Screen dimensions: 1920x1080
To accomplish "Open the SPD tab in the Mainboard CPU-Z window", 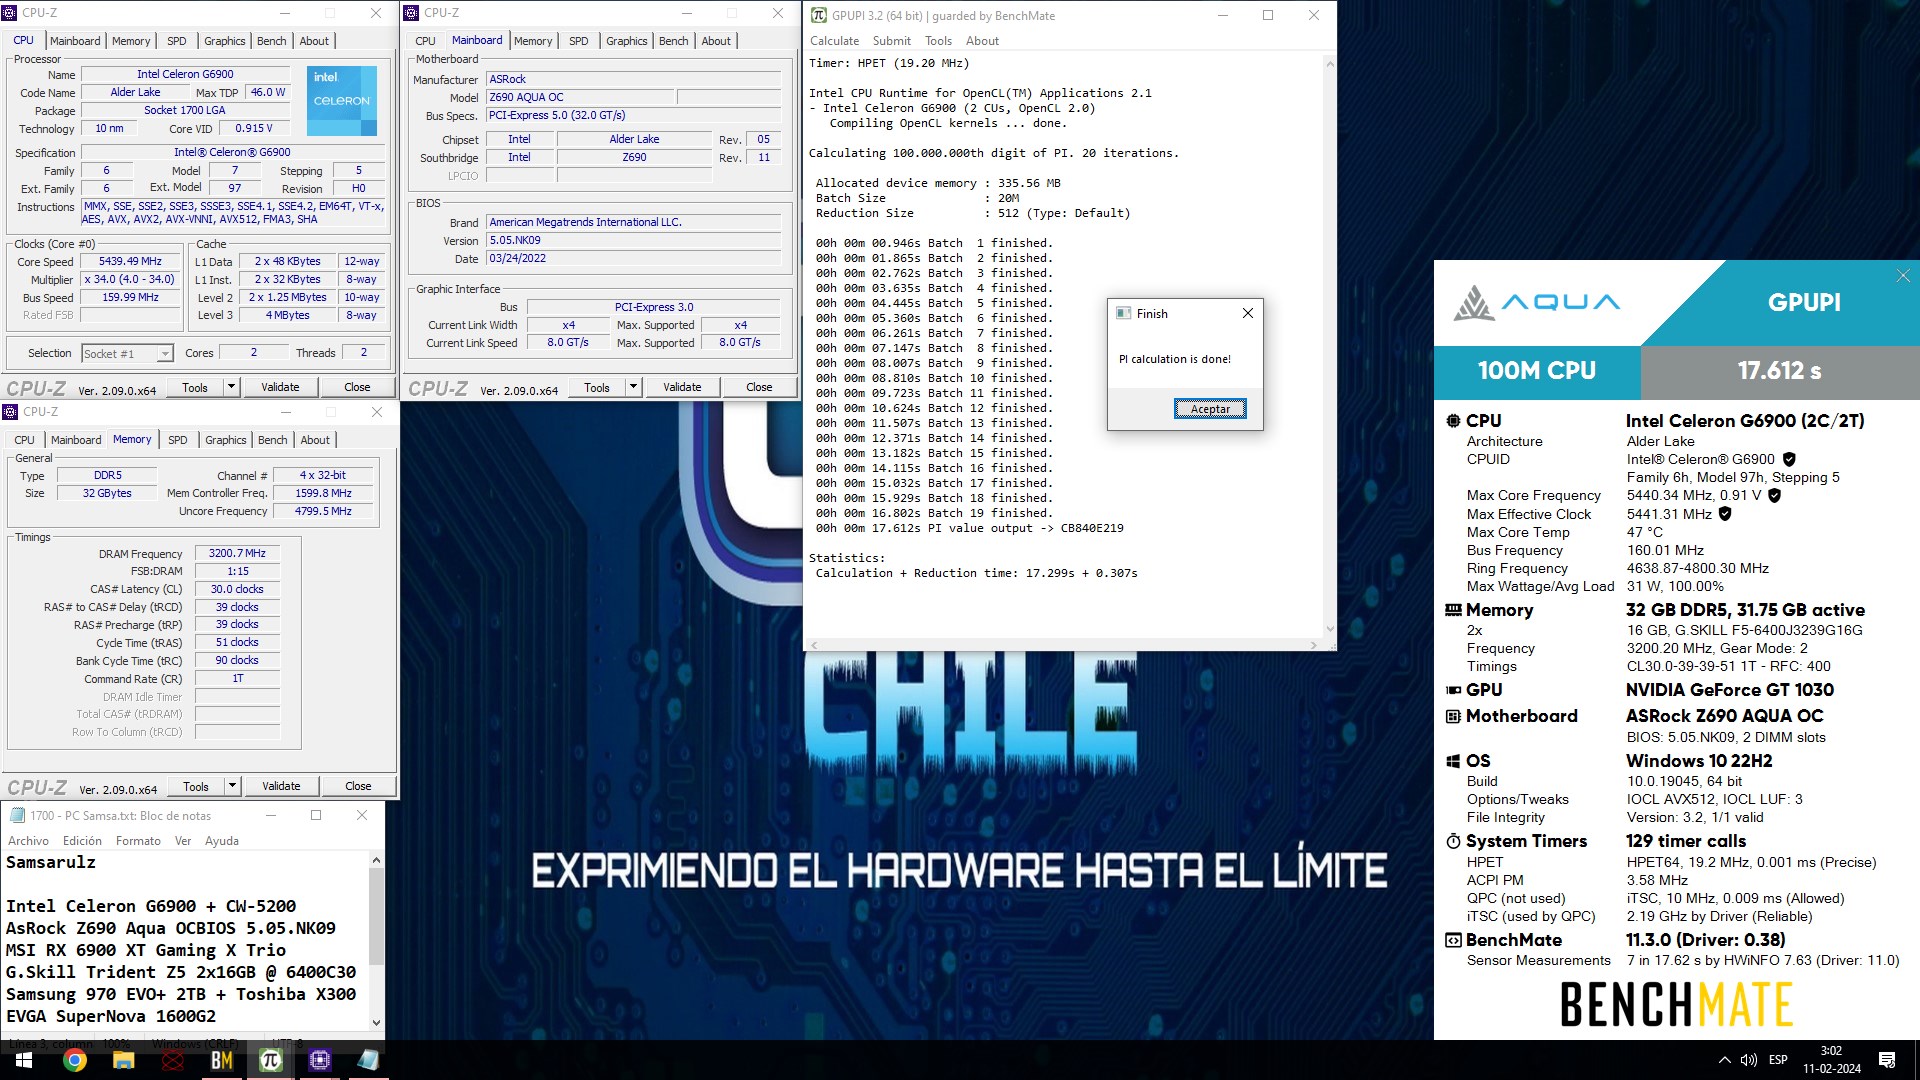I will click(x=578, y=41).
